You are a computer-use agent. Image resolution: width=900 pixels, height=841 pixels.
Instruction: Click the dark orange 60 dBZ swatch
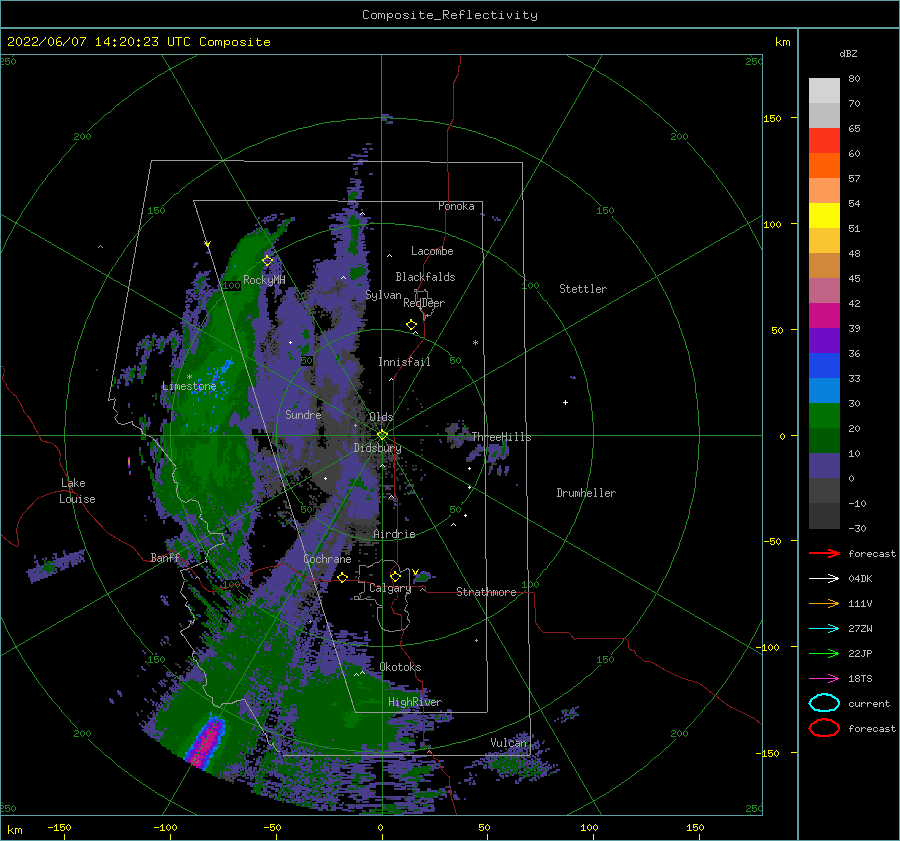[824, 165]
